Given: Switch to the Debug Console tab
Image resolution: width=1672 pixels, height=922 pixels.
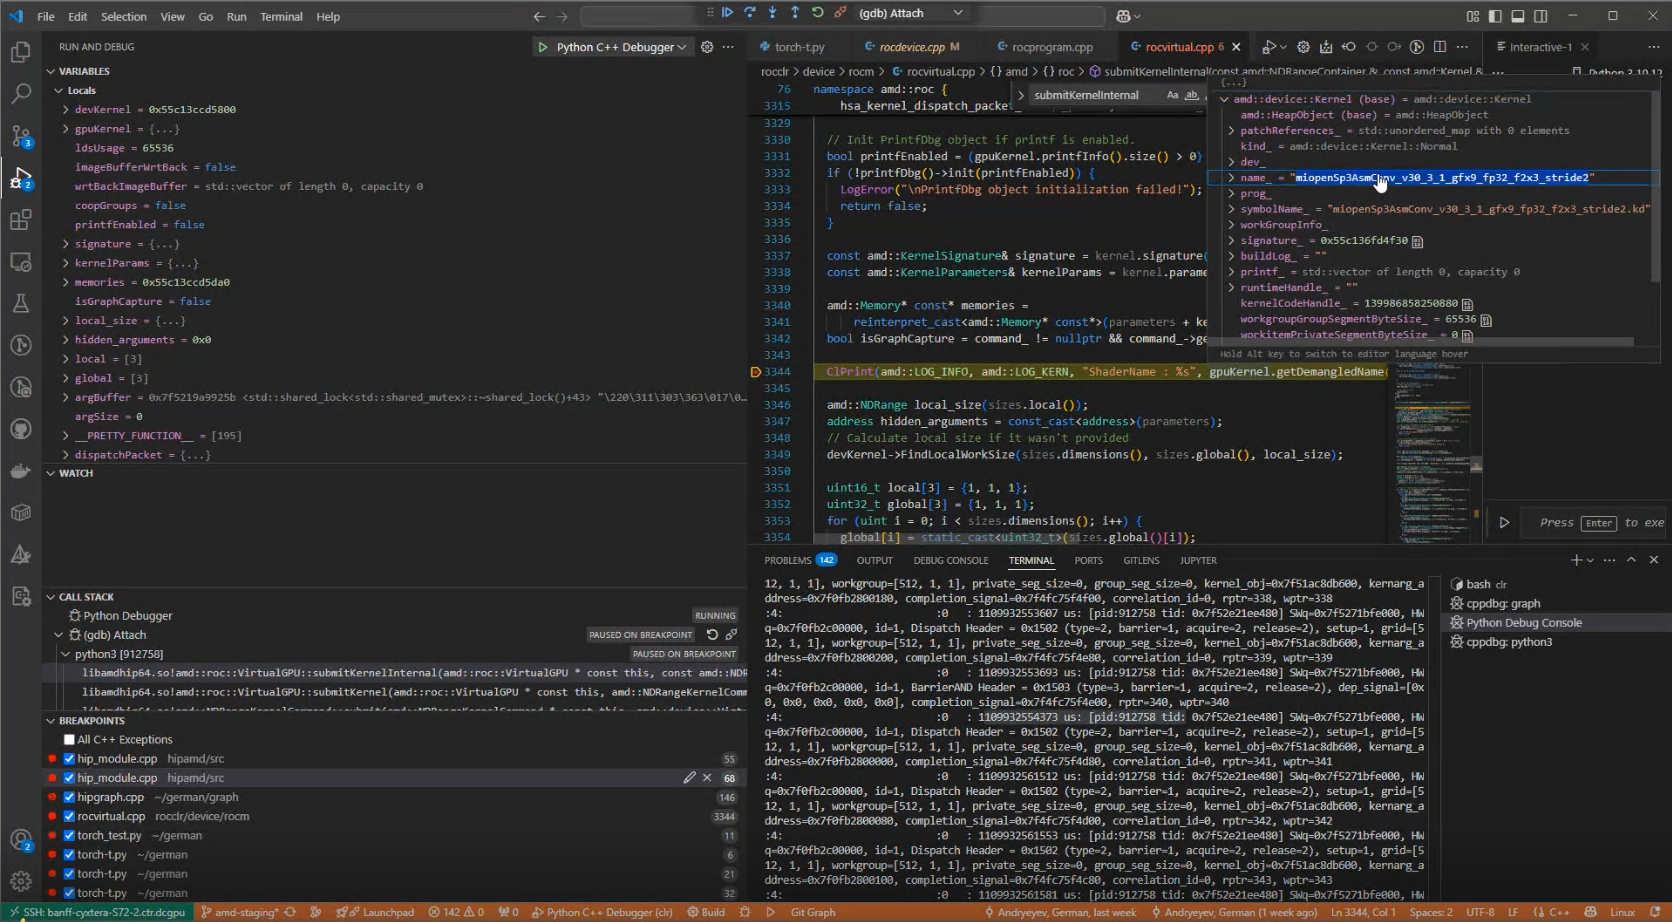Looking at the screenshot, I should pyautogui.click(x=950, y=561).
